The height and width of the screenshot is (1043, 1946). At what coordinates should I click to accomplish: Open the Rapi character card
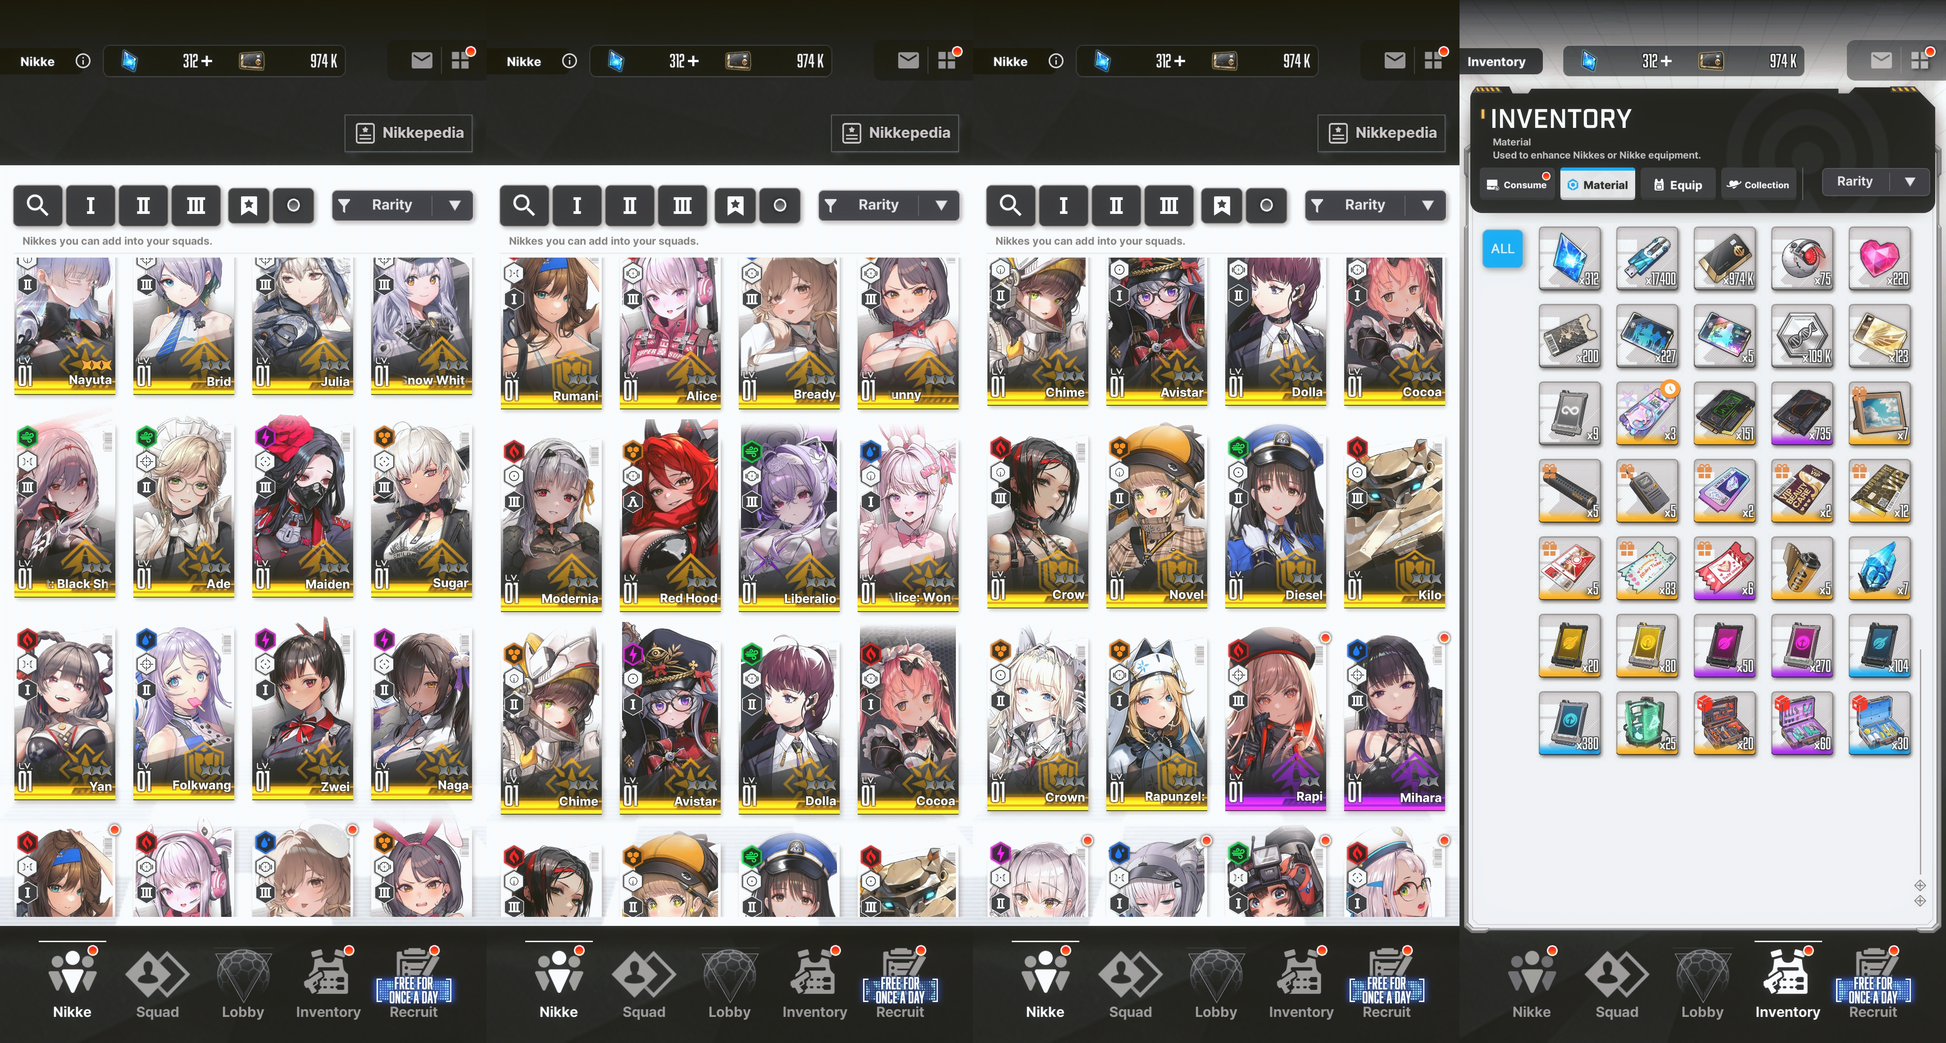[1276, 720]
